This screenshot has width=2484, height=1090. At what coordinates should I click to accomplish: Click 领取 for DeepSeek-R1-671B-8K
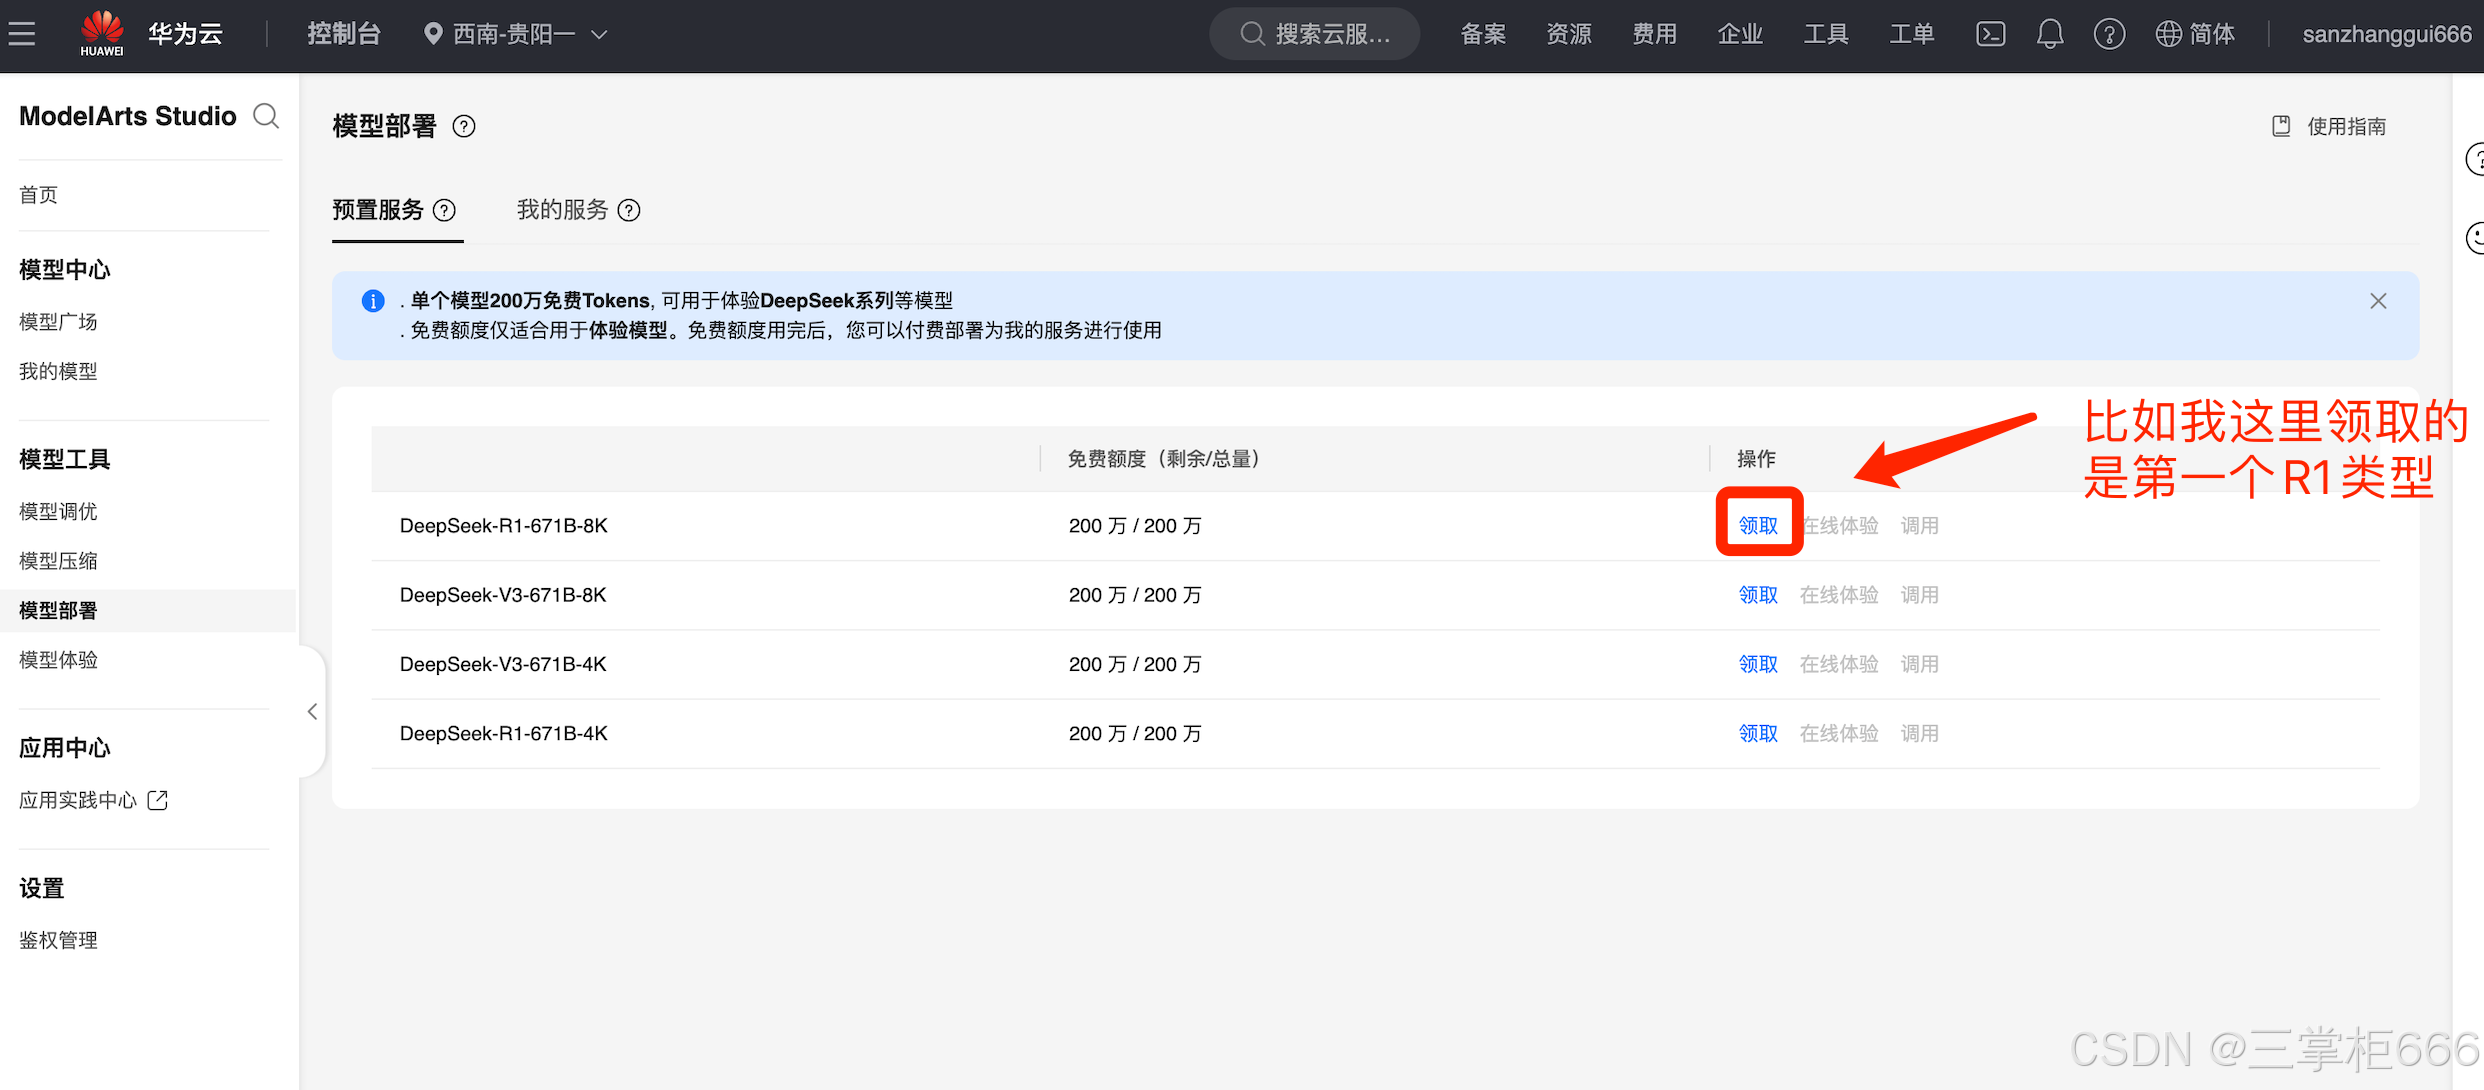(x=1758, y=526)
